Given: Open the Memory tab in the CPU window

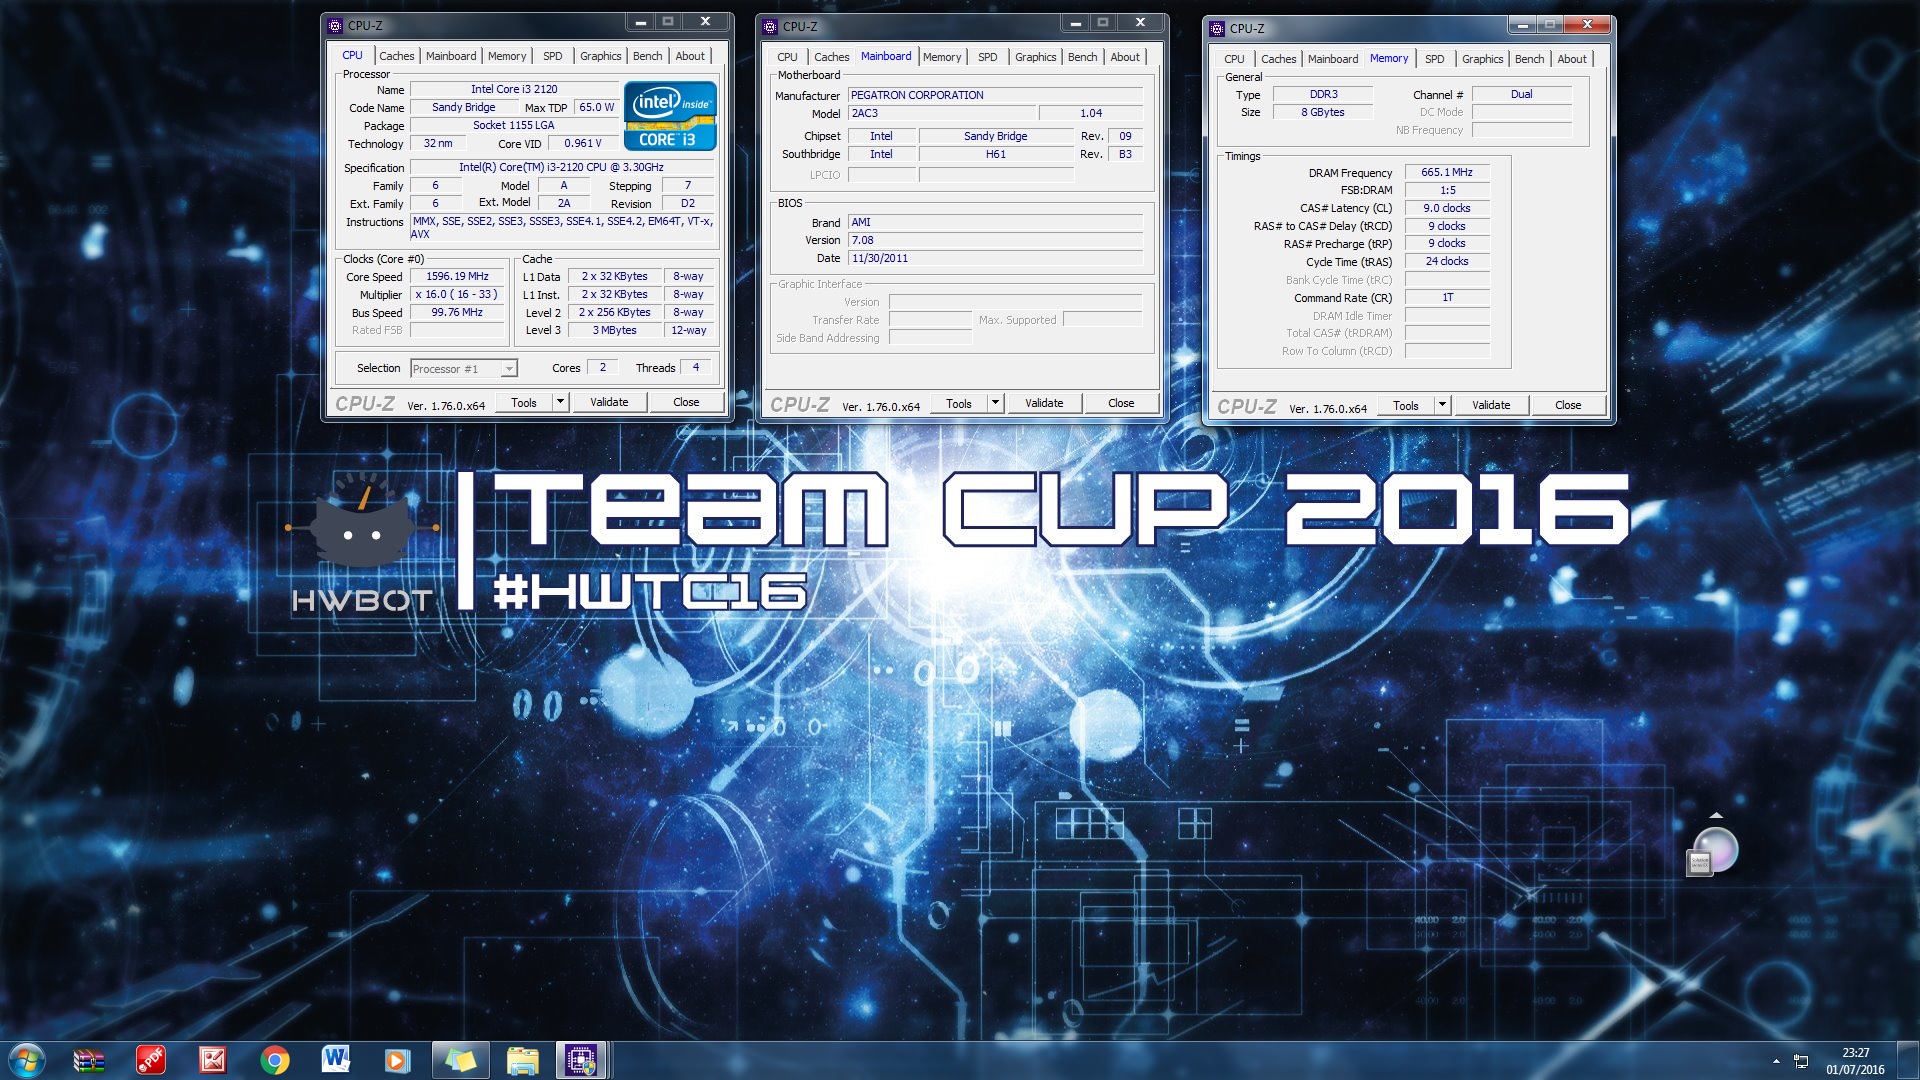Looking at the screenshot, I should point(507,56).
